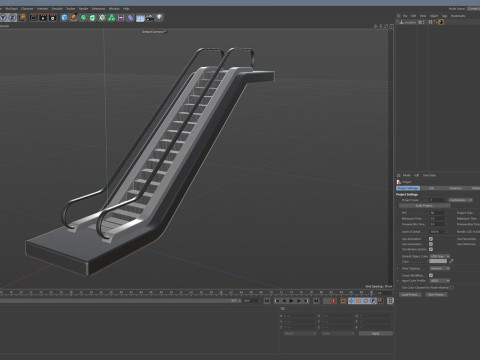Open the green Volume builder icon
The height and width of the screenshot is (360, 480).
pyautogui.click(x=112, y=17)
